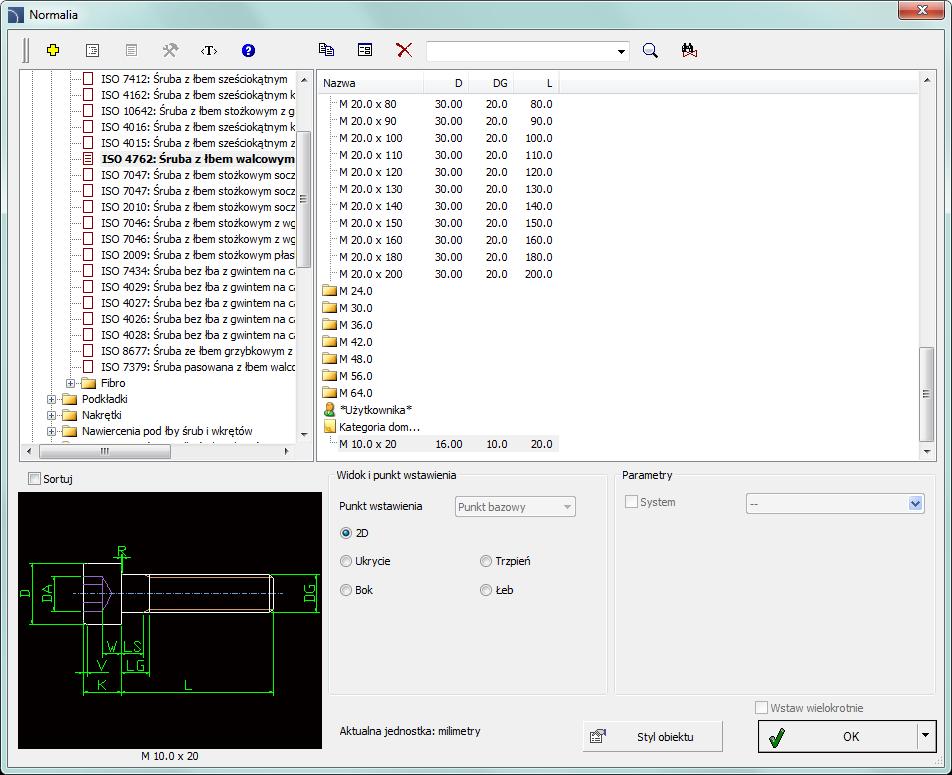Select the 2D radio button

coord(346,533)
